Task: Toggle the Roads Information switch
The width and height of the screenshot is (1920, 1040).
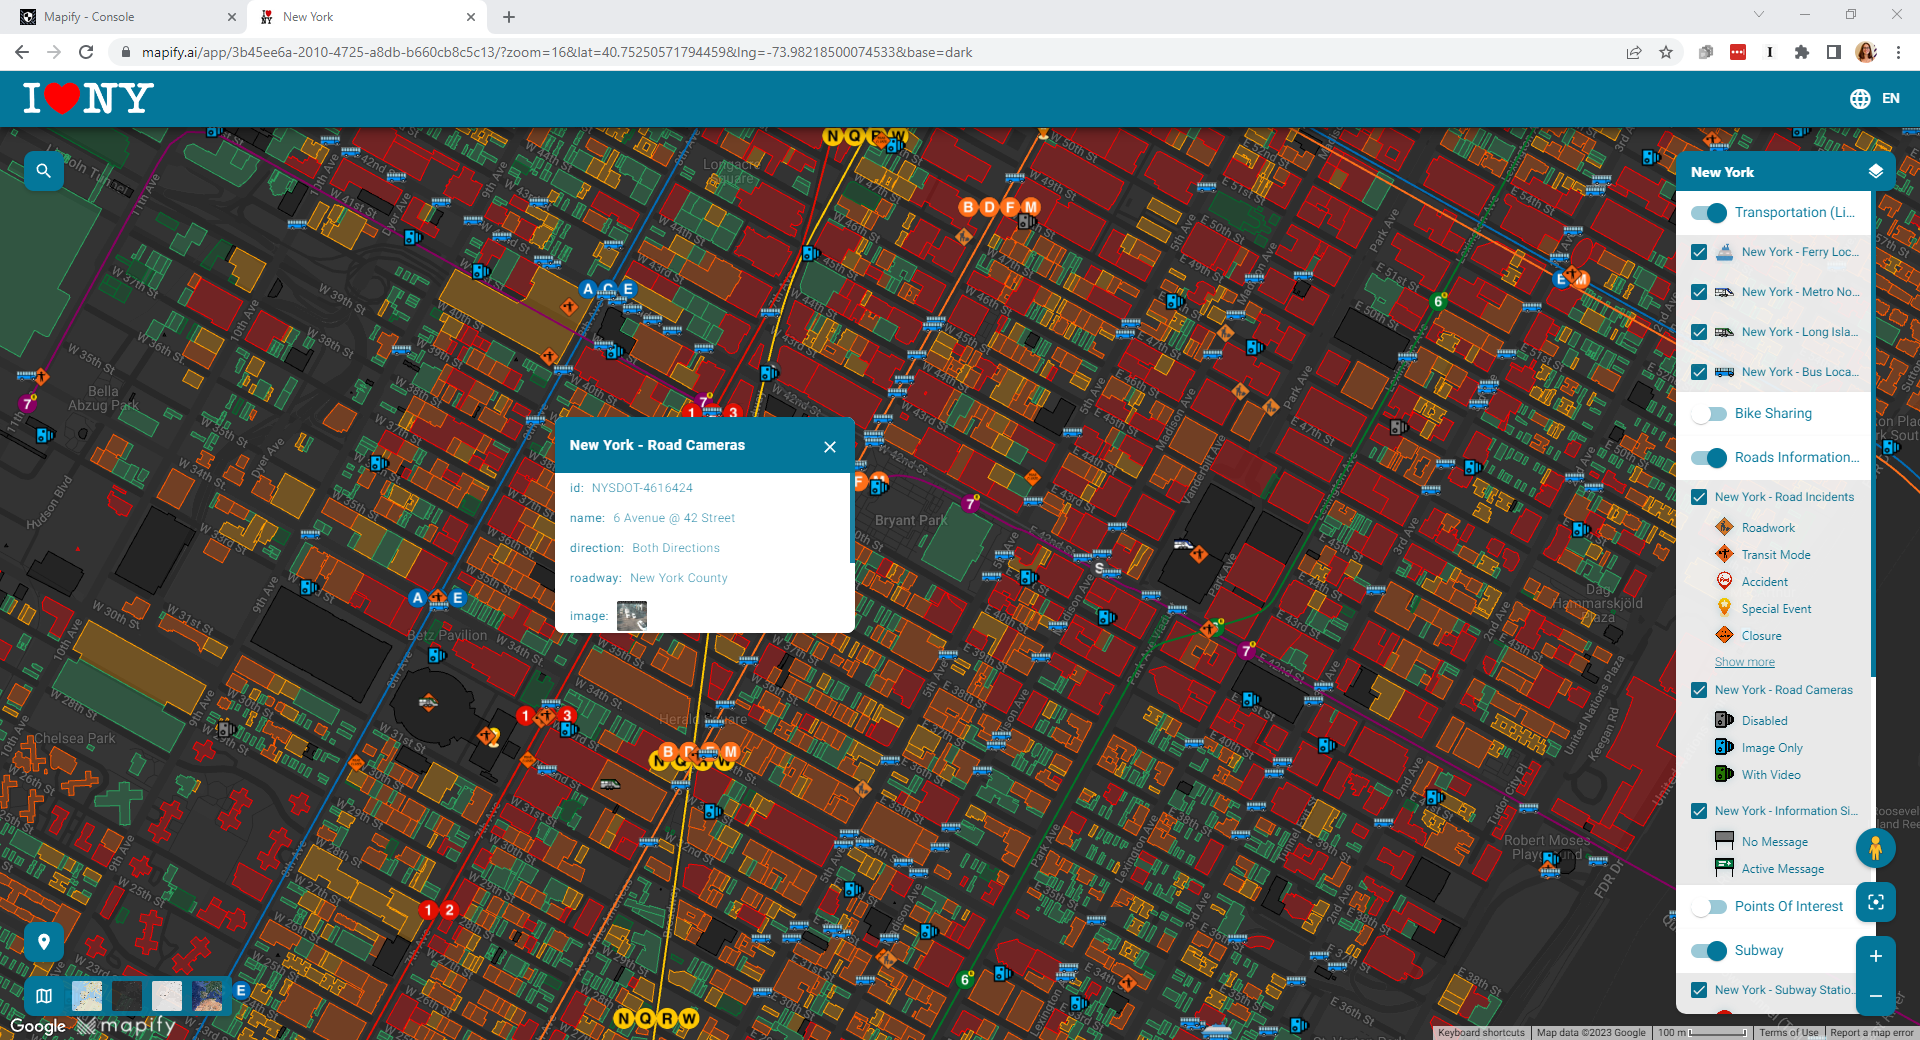Action: [x=1709, y=458]
